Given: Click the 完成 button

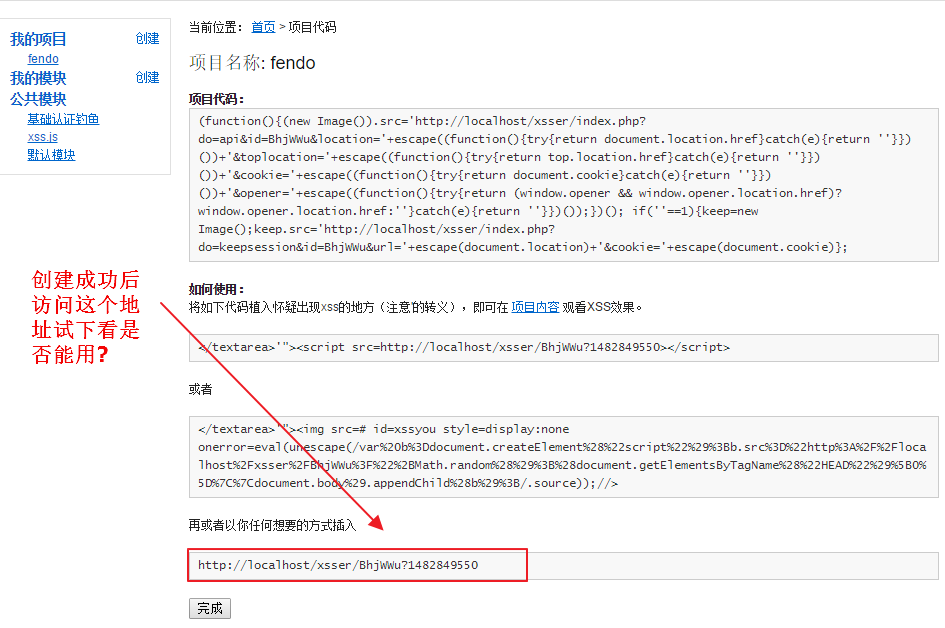Looking at the screenshot, I should pos(210,609).
